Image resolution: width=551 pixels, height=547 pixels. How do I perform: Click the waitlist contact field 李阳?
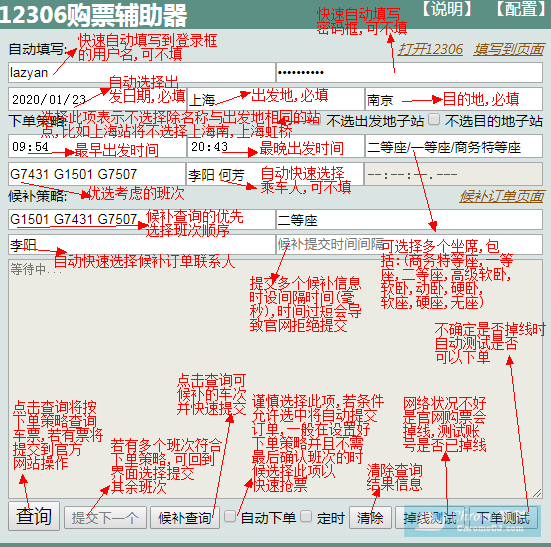pyautogui.click(x=142, y=245)
